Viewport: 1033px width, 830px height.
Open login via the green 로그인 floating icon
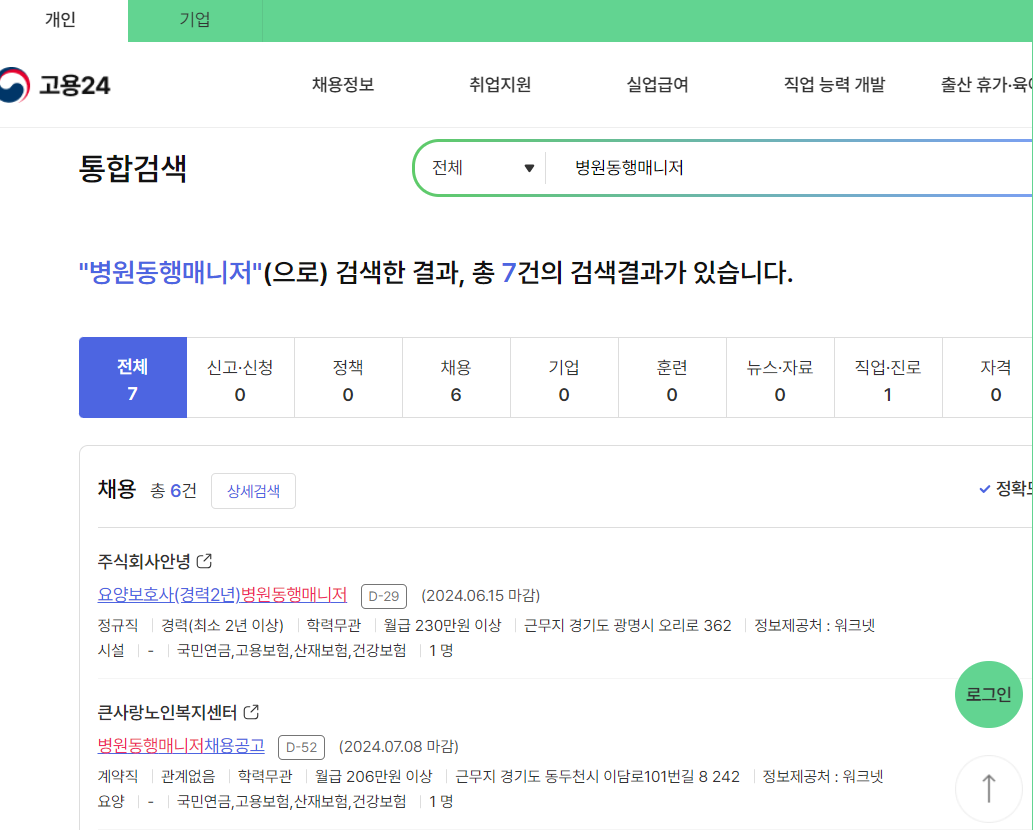pyautogui.click(x=988, y=694)
